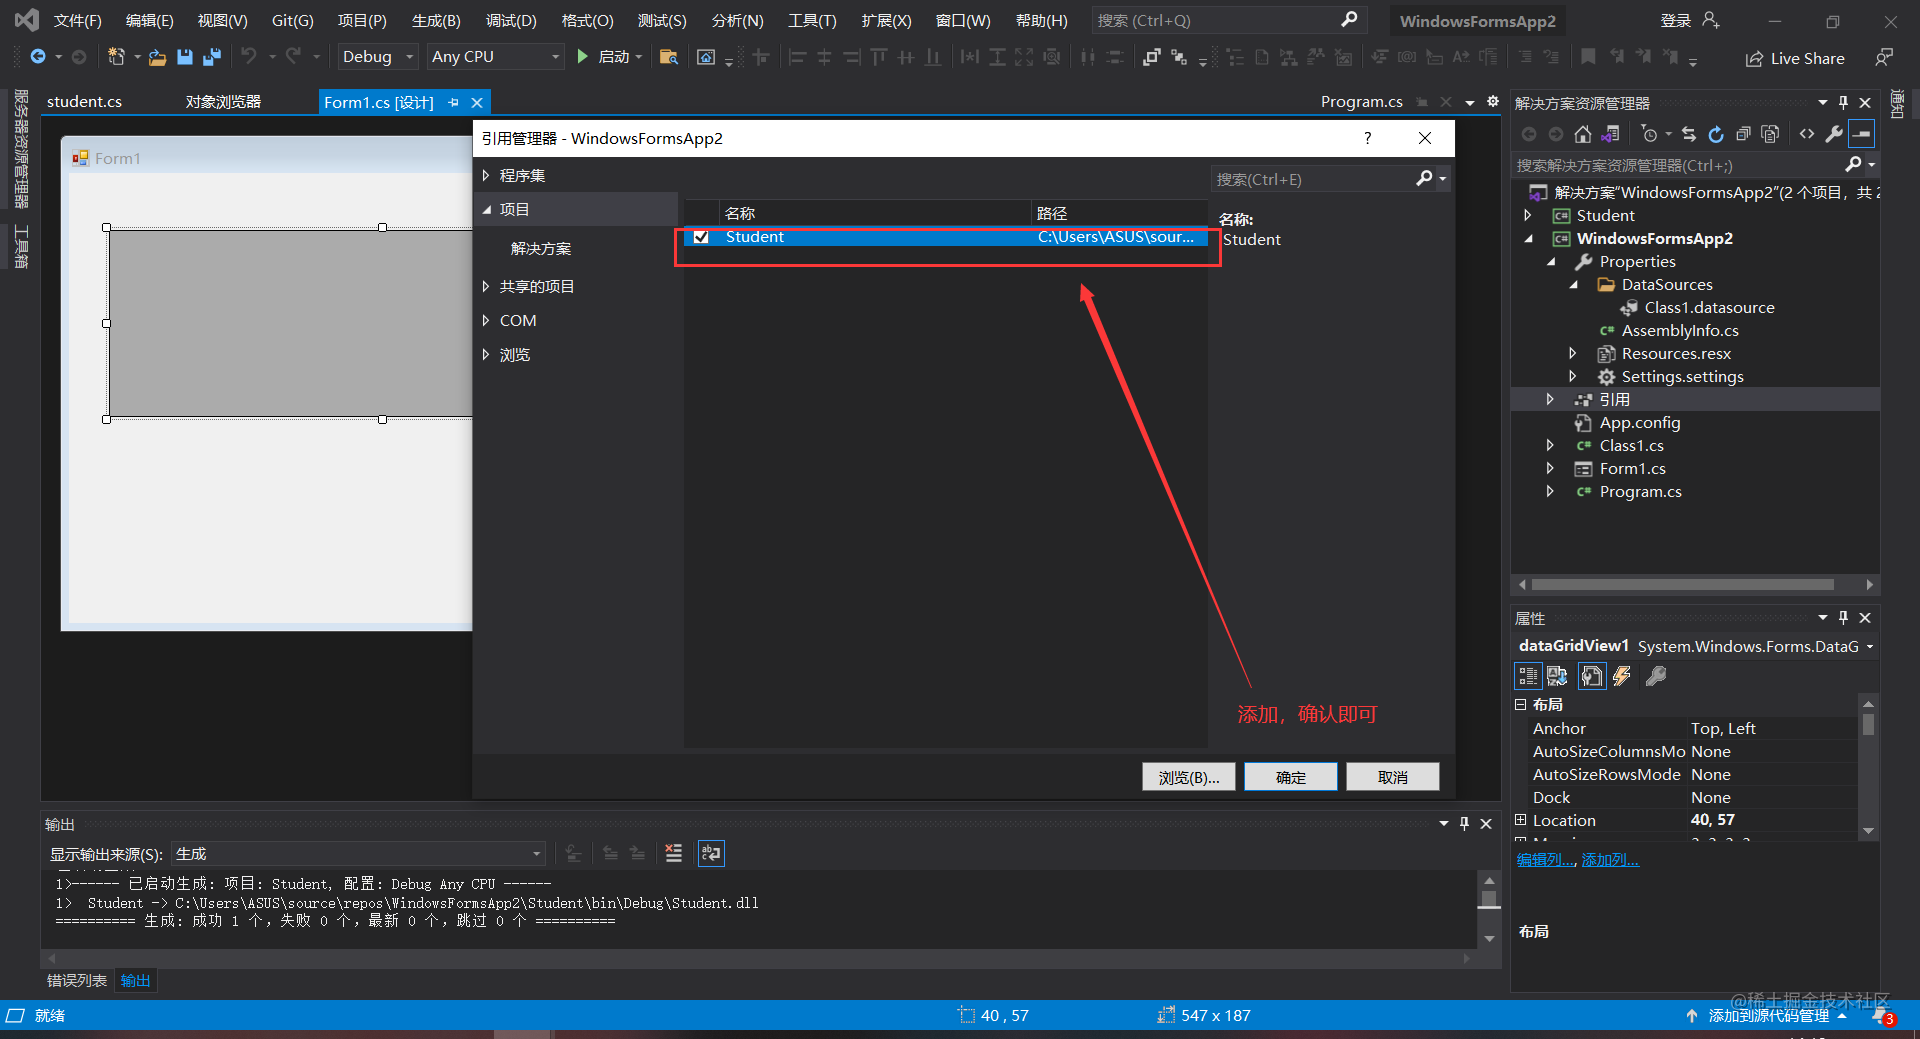
Task: Collapse the DataSources folder node
Action: [x=1574, y=285]
